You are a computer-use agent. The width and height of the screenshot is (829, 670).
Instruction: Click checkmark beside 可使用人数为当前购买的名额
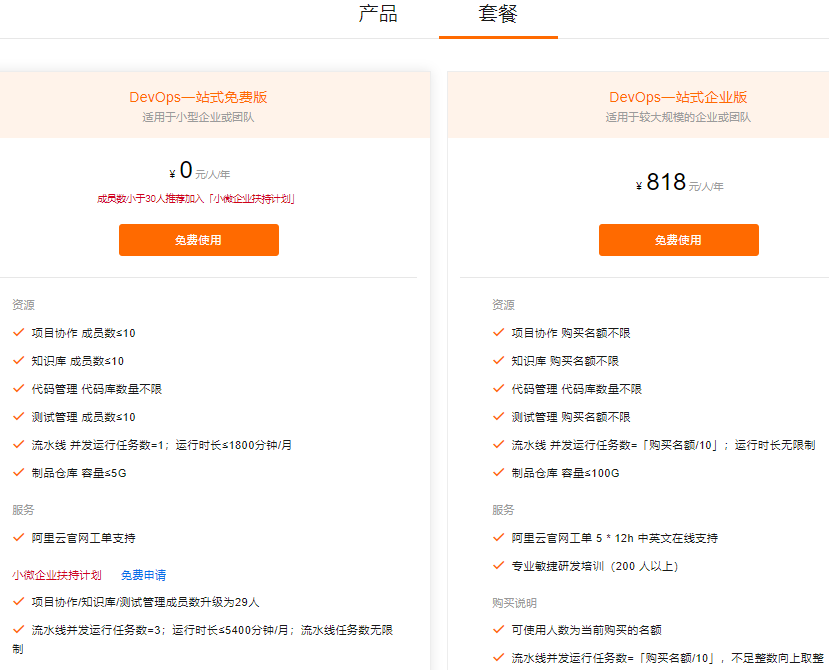pos(499,630)
